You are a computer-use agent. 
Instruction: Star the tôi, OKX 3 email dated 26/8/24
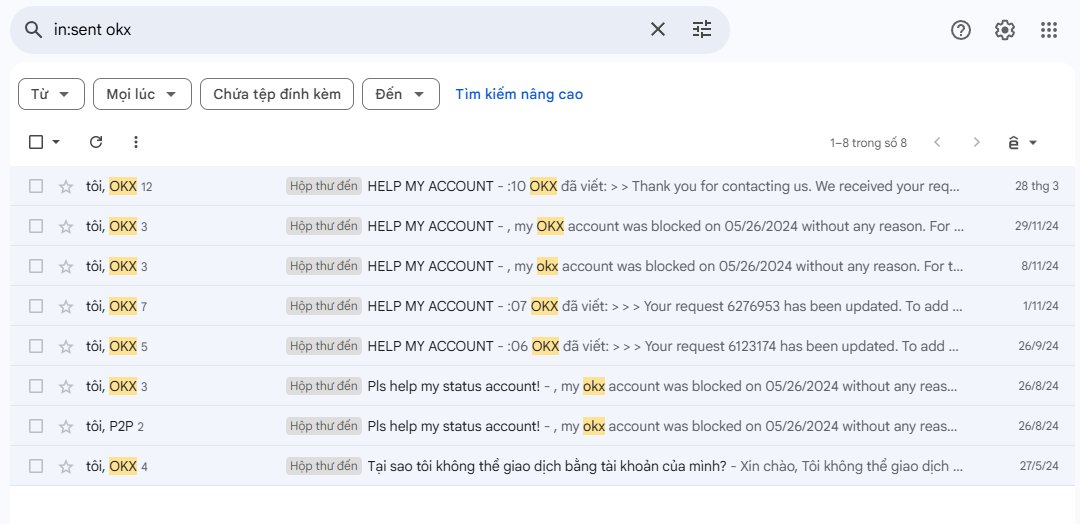click(65, 386)
